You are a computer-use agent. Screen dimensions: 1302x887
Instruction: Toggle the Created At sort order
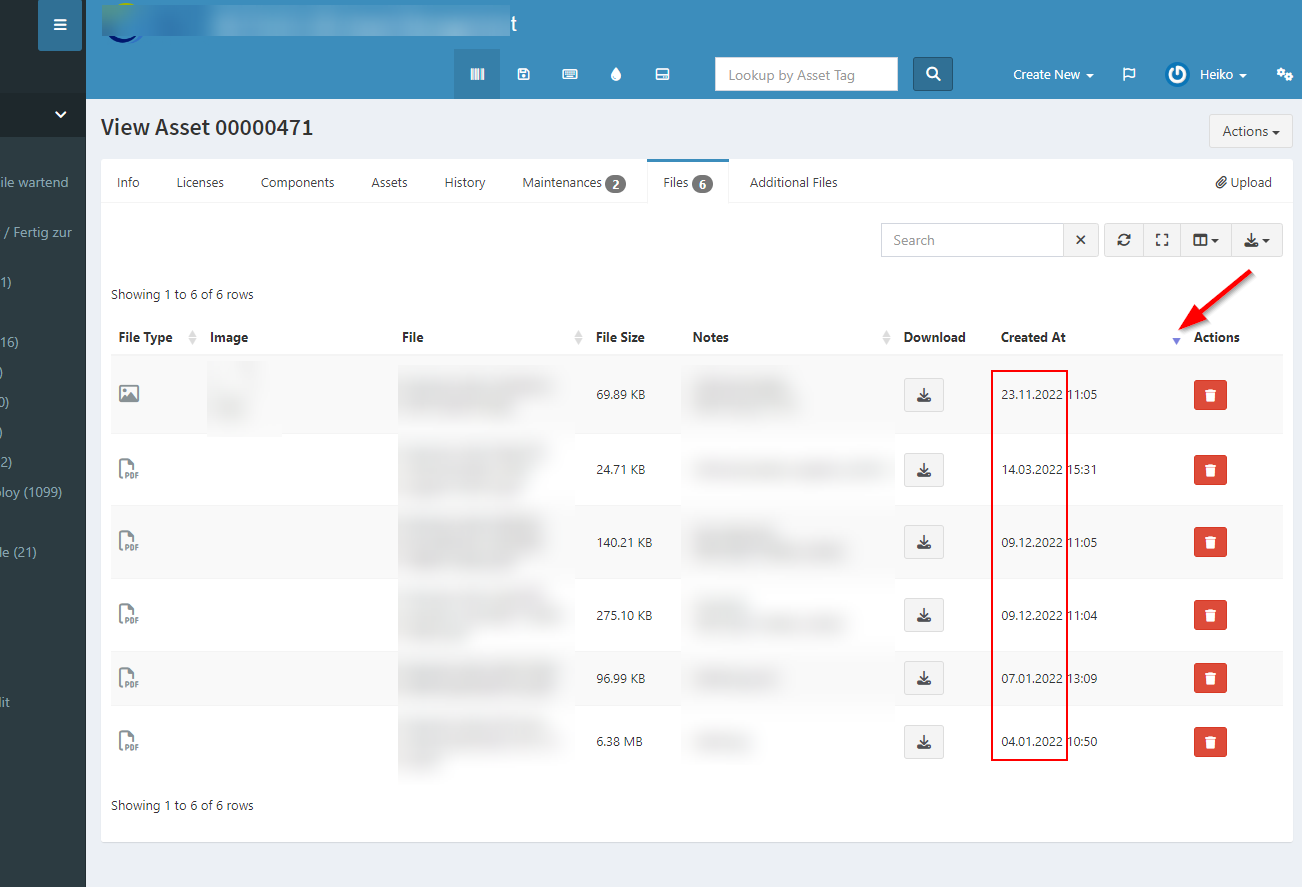[1176, 340]
